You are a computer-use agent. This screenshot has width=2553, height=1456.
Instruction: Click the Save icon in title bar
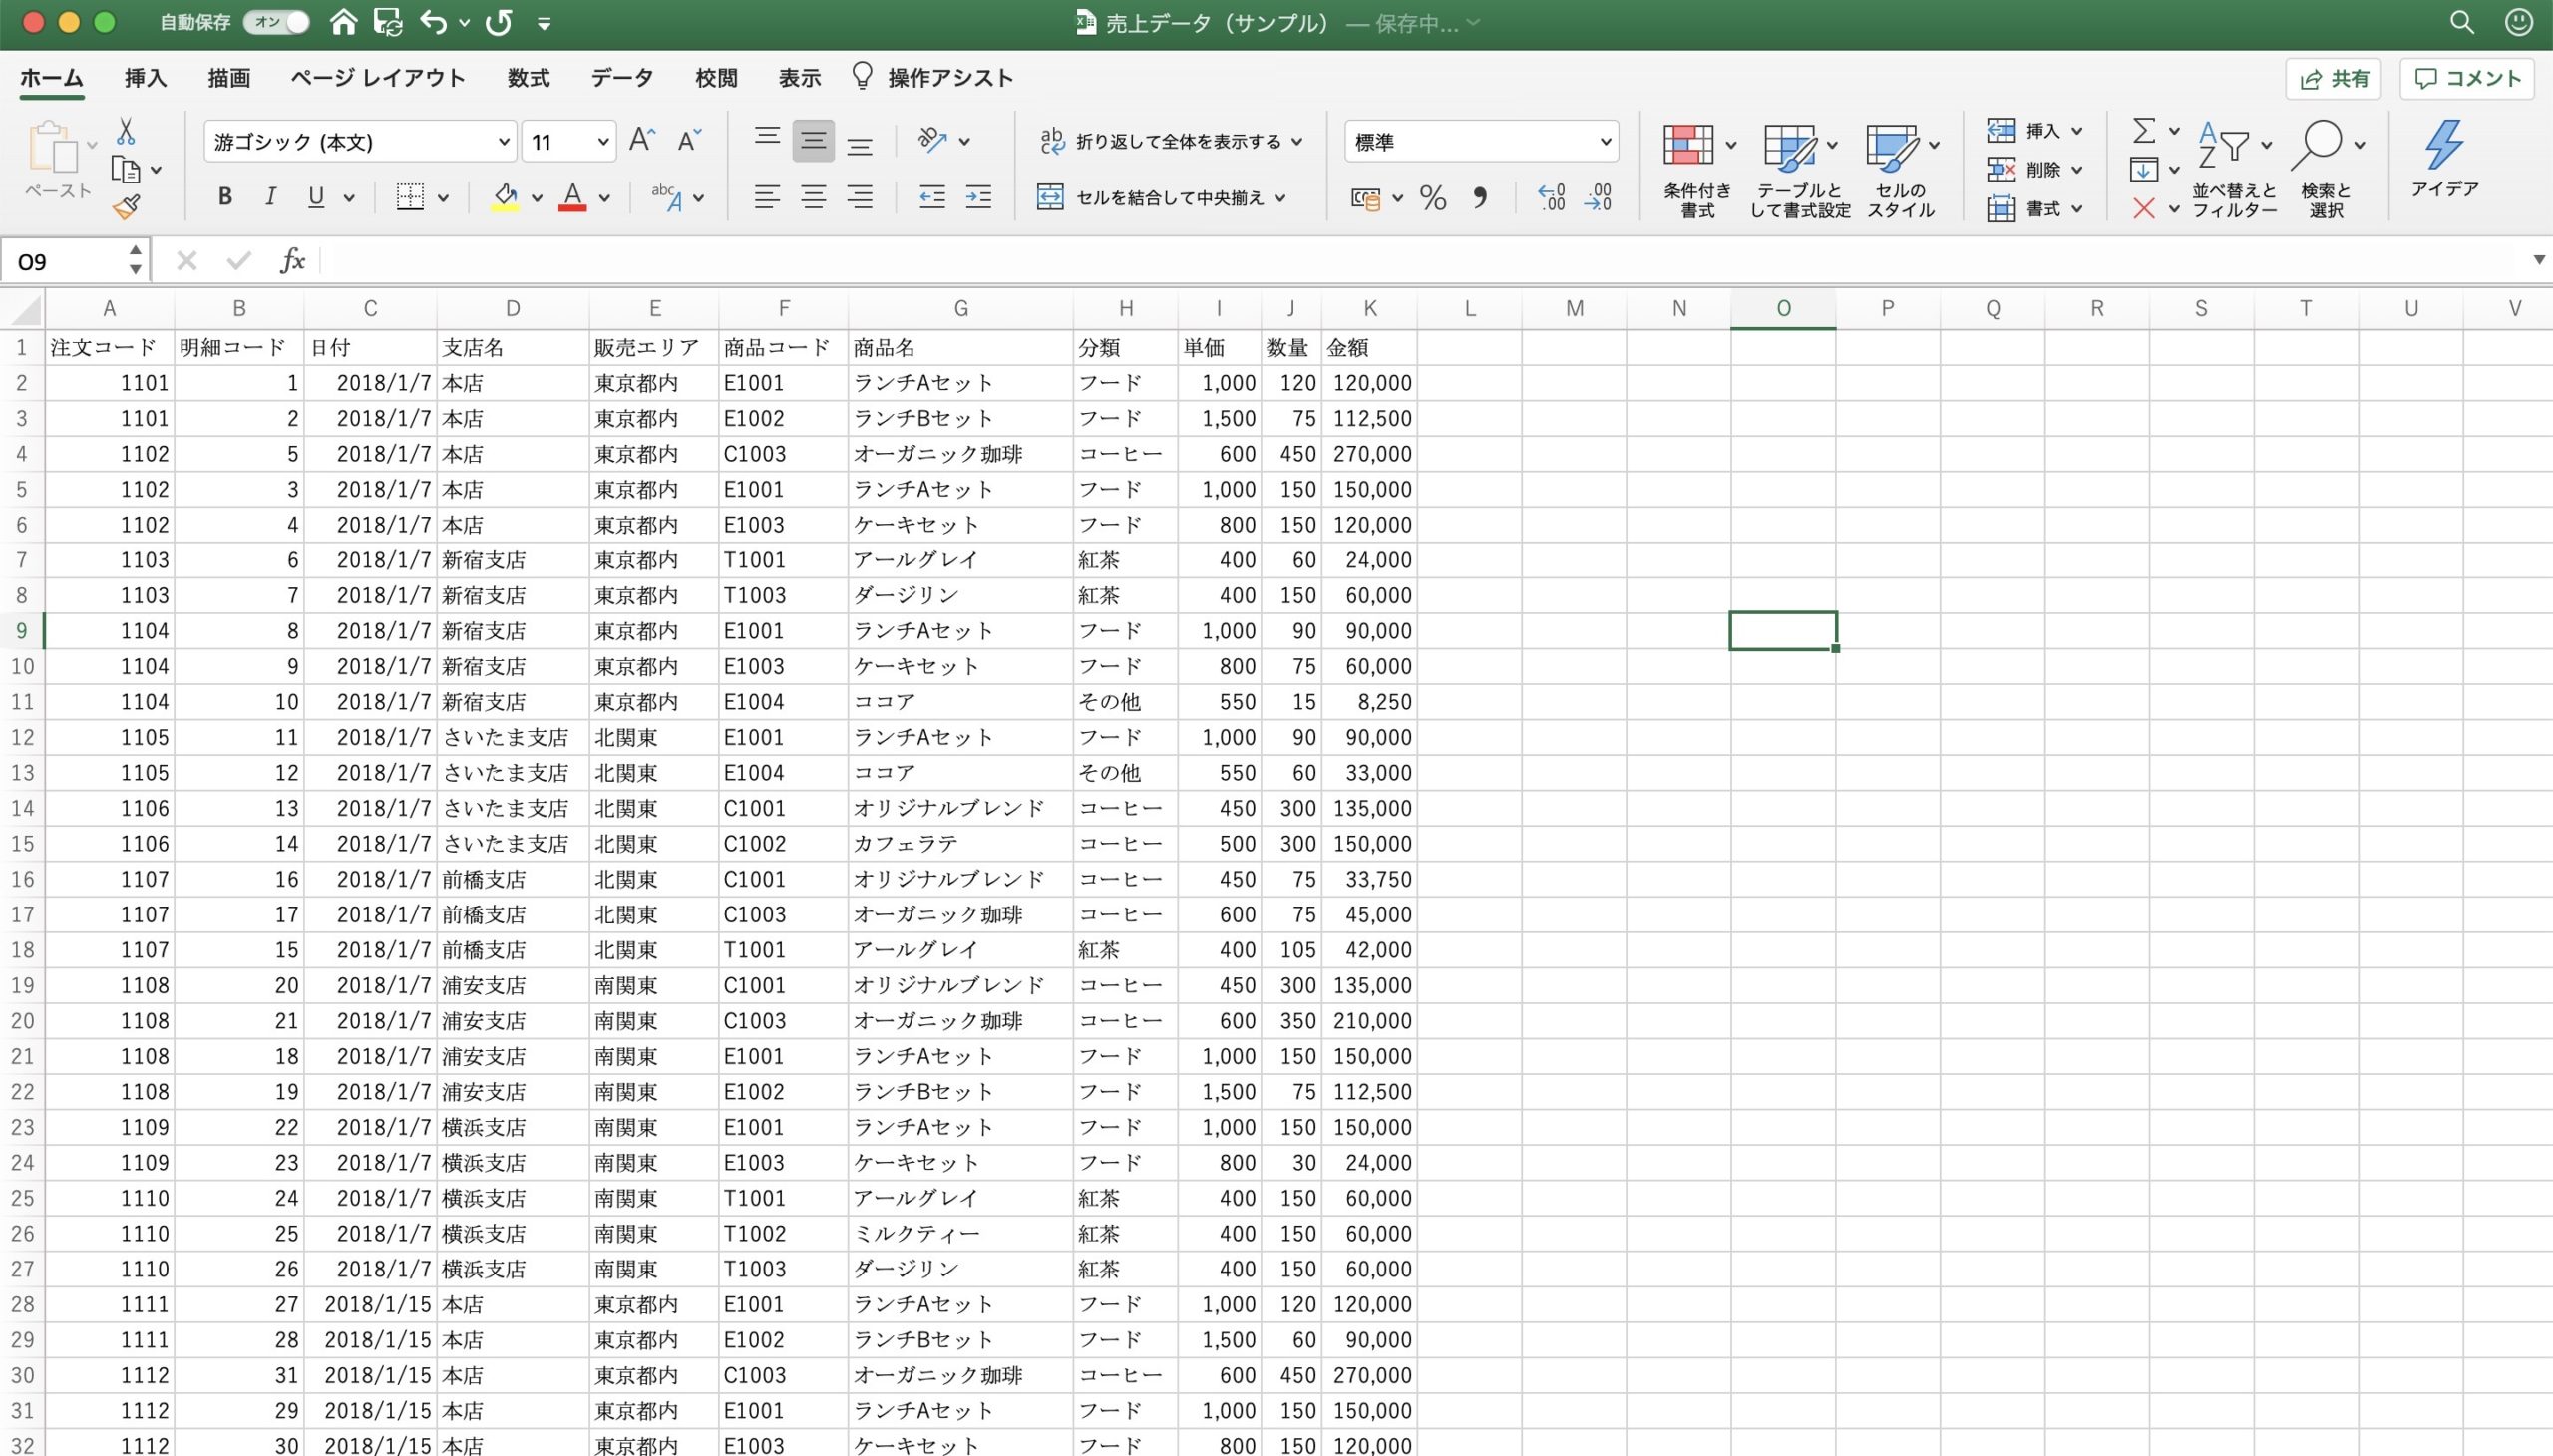[x=387, y=22]
